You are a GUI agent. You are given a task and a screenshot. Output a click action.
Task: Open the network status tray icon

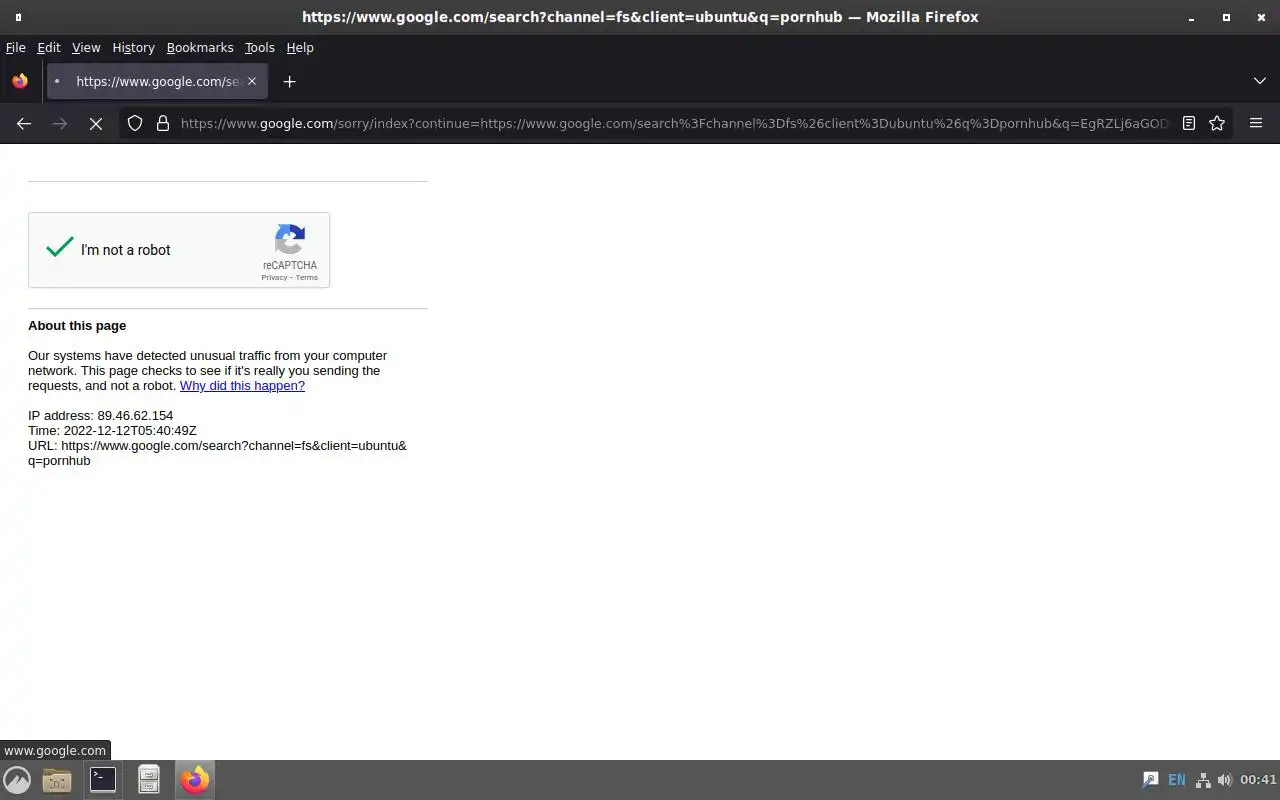[1203, 780]
